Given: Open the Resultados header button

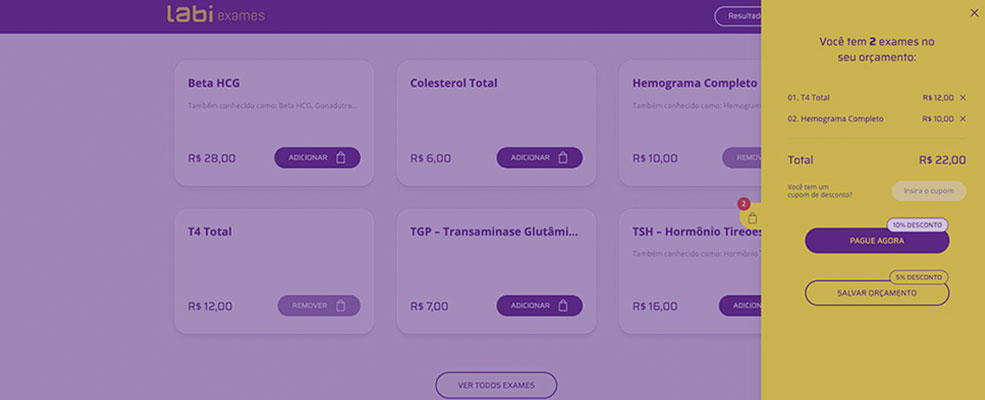Looking at the screenshot, I should coord(738,16).
